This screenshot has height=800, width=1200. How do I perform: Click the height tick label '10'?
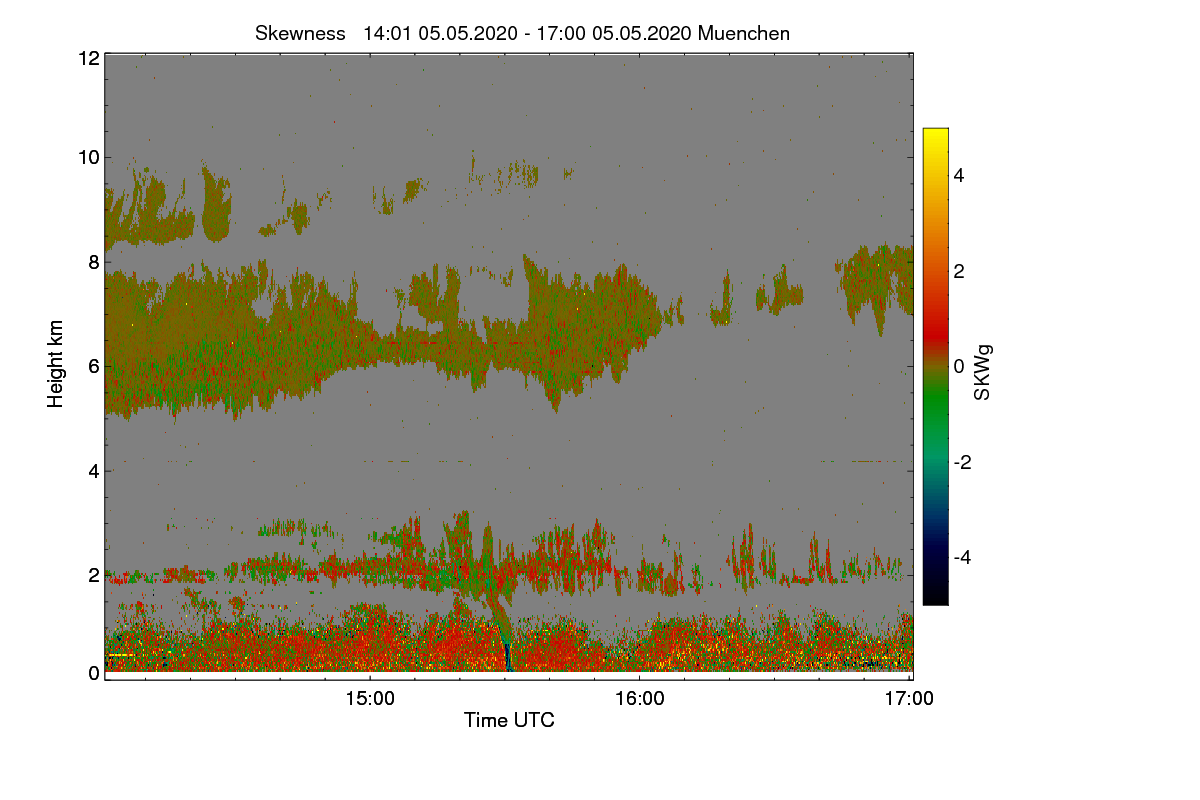point(89,157)
